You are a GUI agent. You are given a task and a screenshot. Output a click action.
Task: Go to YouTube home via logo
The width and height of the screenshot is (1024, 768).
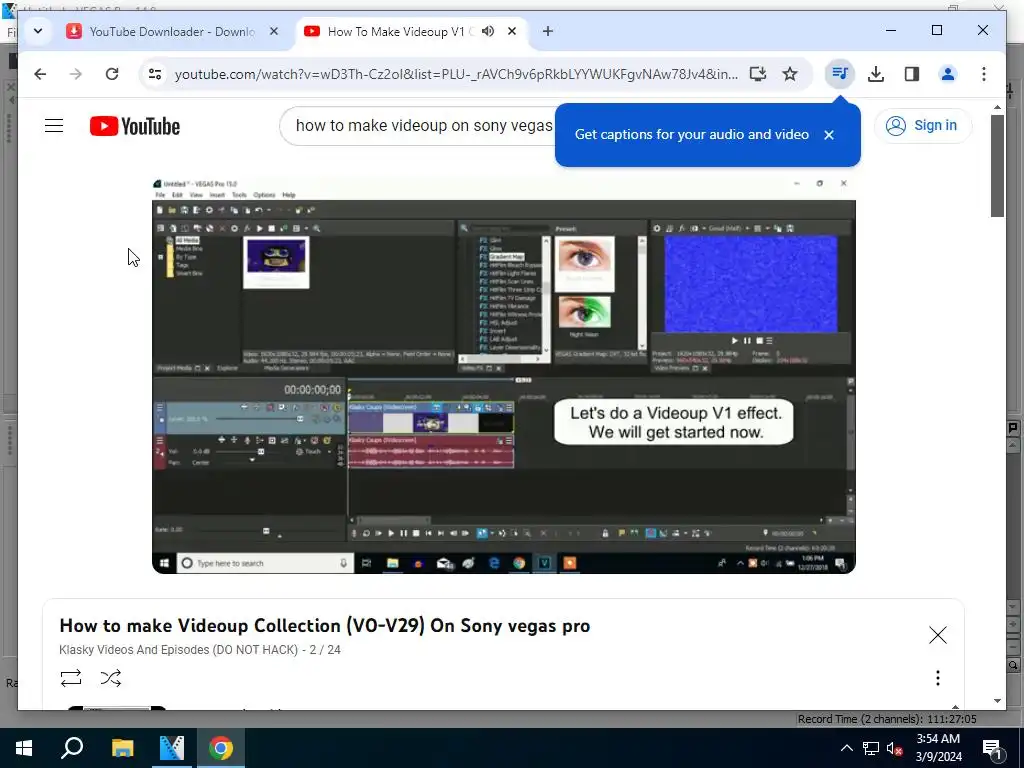click(x=135, y=126)
